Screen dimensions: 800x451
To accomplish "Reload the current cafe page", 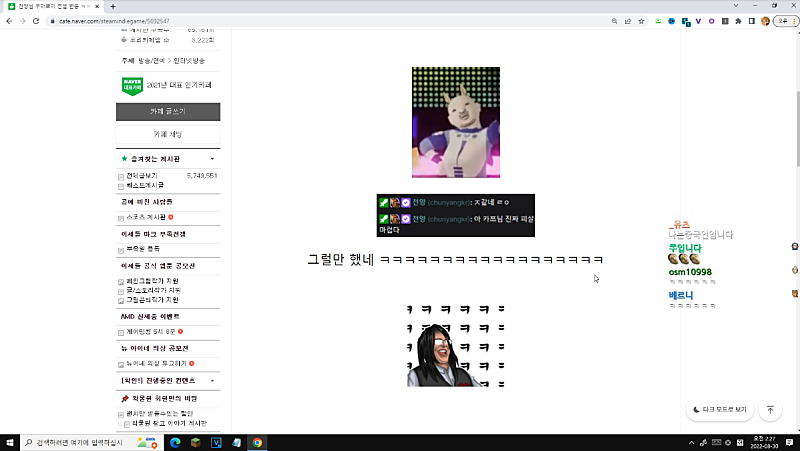I will tap(36, 21).
